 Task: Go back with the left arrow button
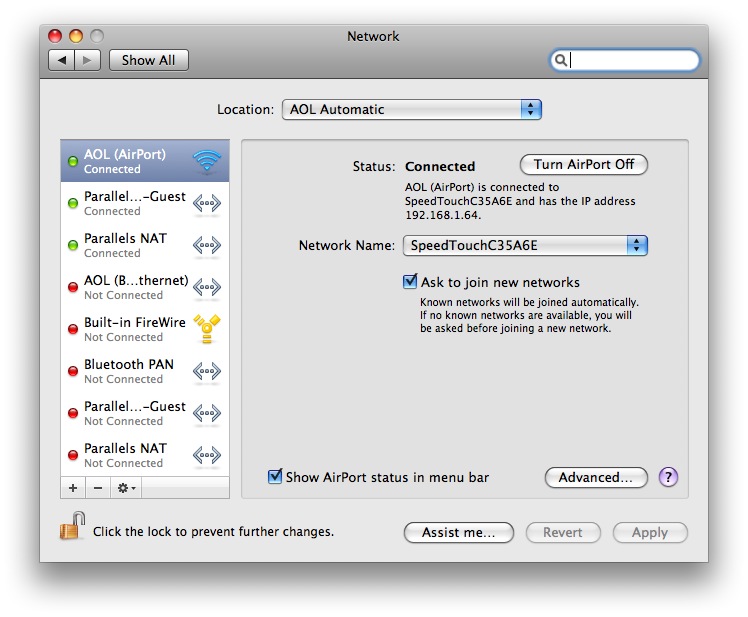tap(62, 60)
